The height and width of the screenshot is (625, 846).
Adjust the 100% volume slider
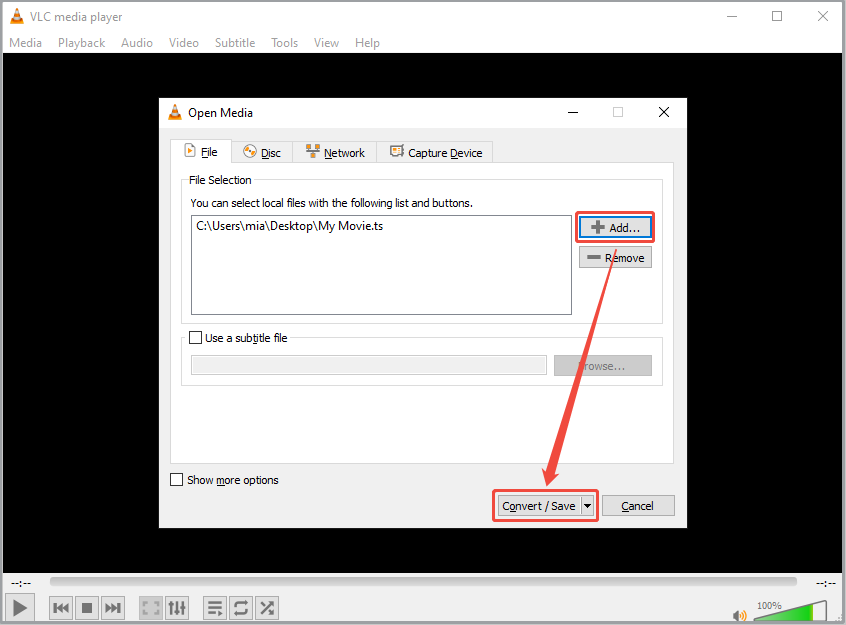click(790, 611)
